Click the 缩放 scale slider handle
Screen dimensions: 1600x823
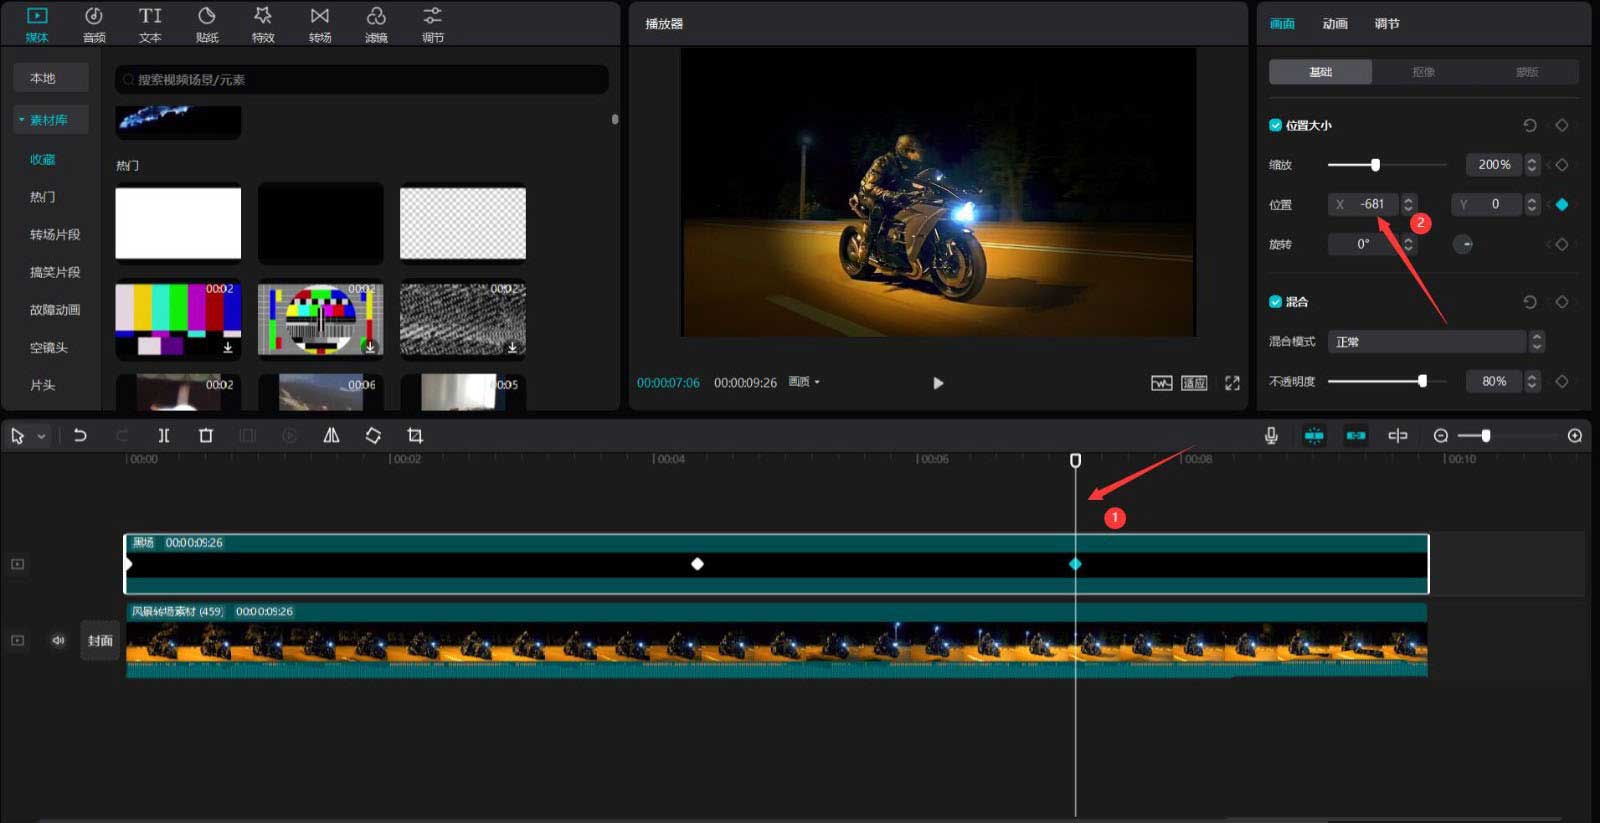pyautogui.click(x=1375, y=165)
